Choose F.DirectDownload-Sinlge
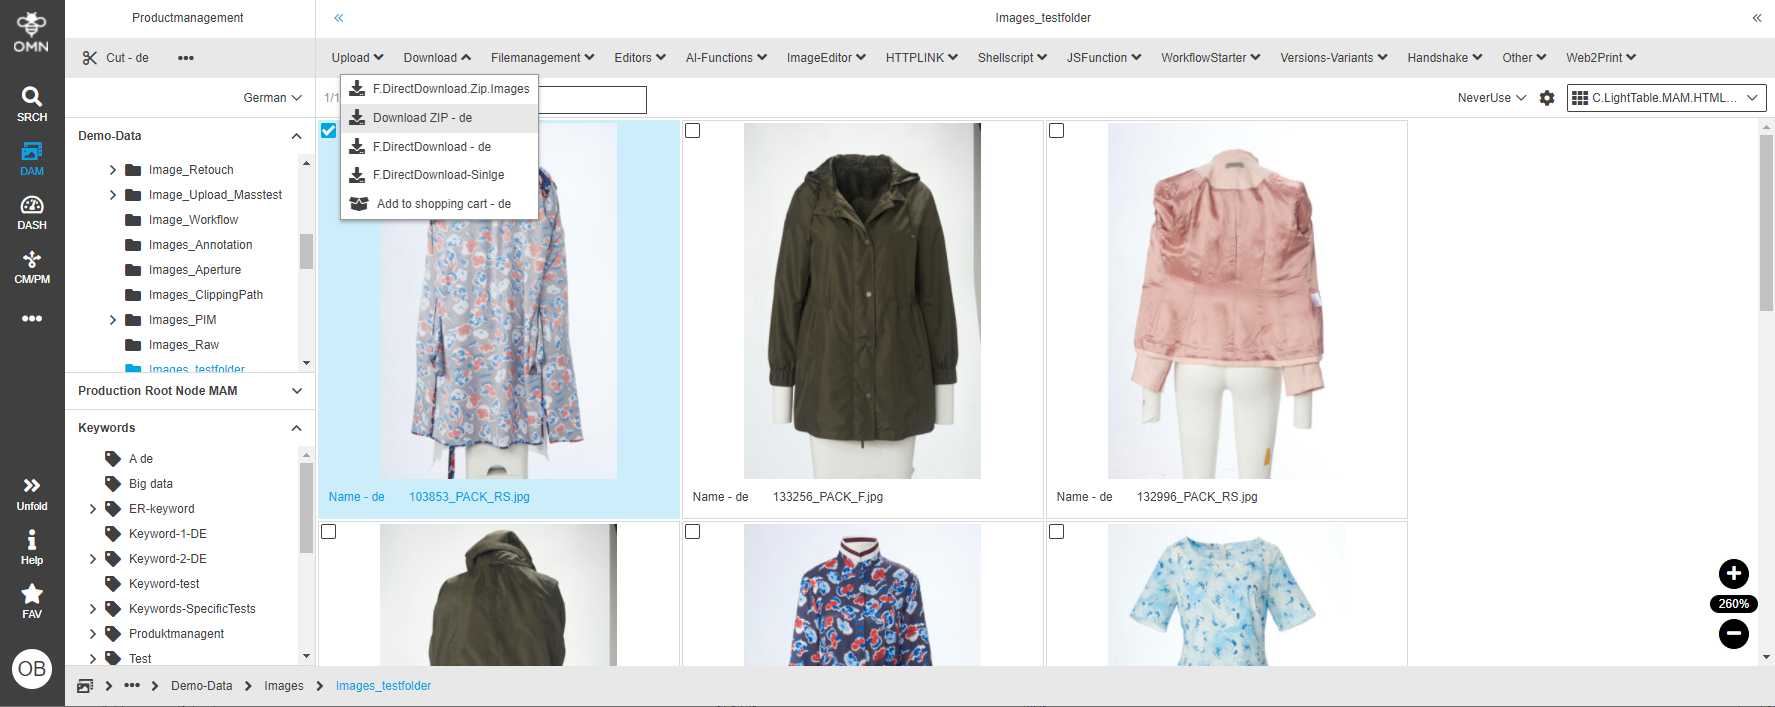The width and height of the screenshot is (1775, 707). point(439,175)
